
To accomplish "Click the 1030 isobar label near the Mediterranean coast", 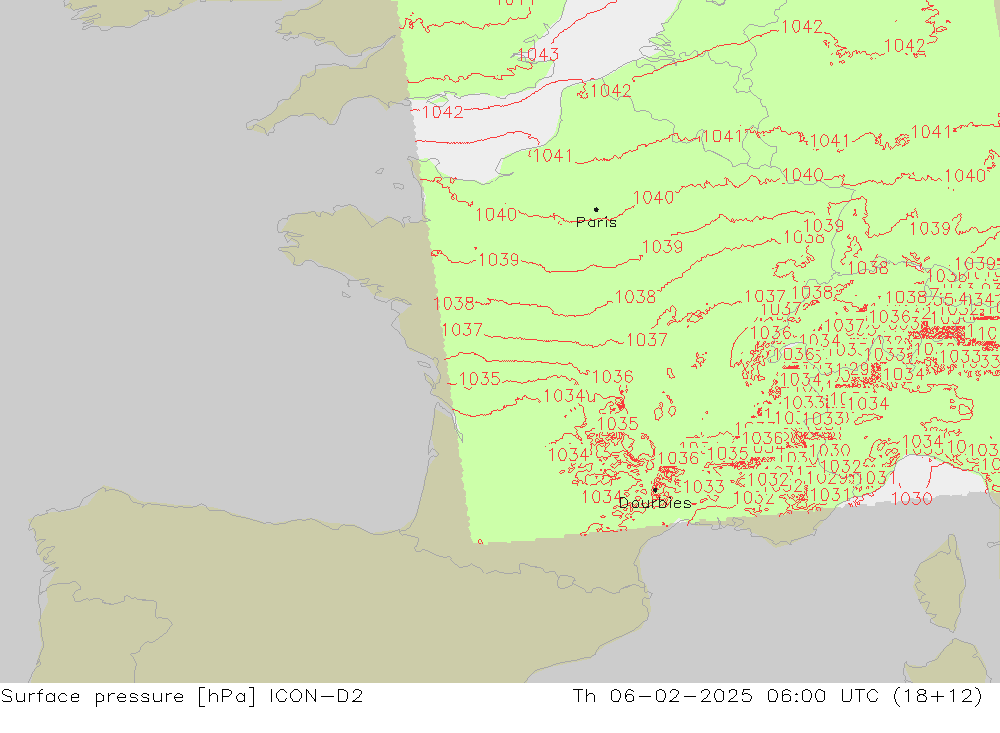I will coord(911,498).
